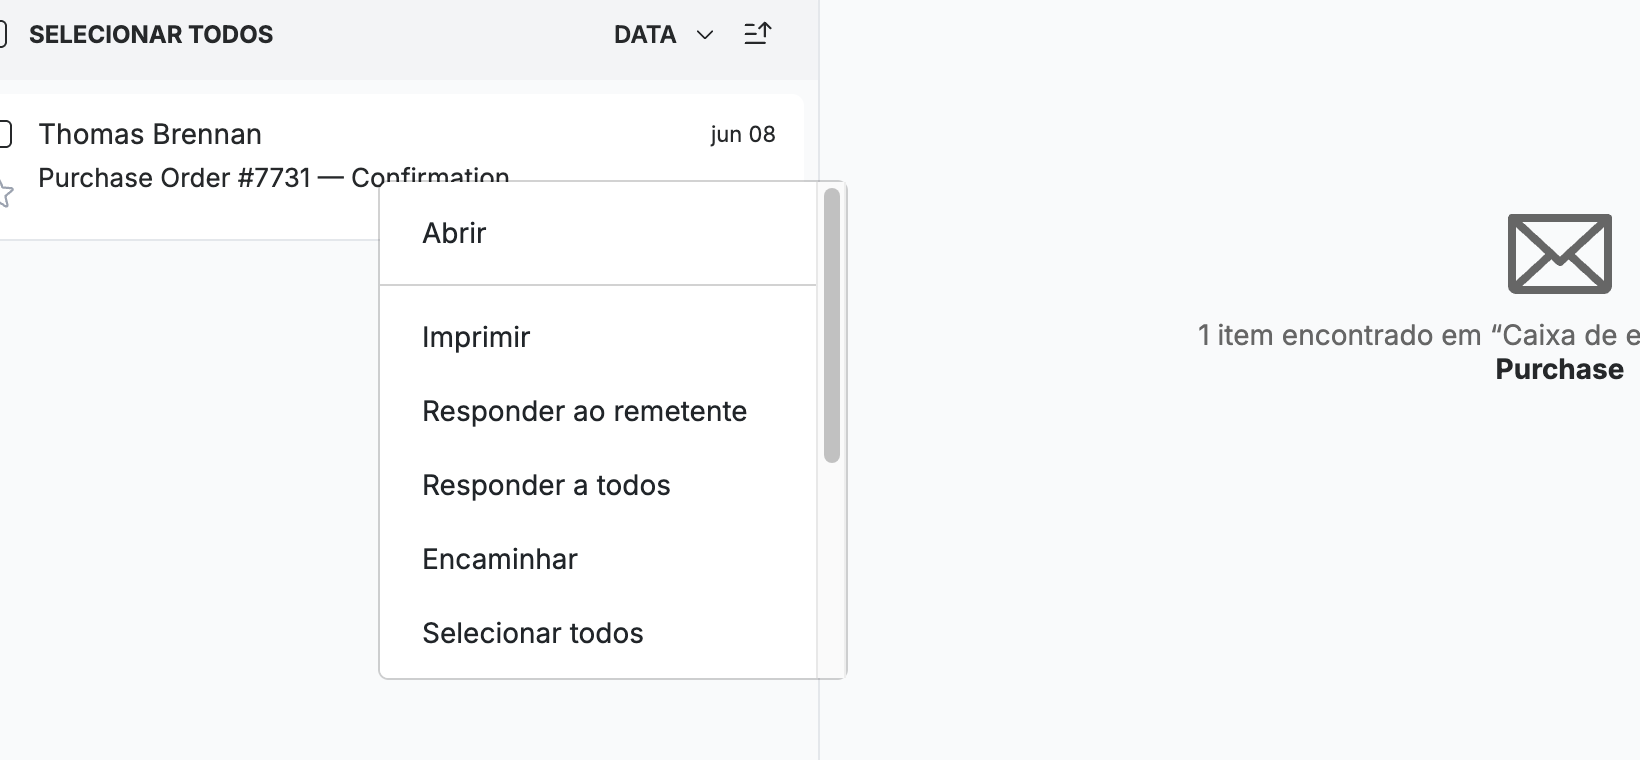The width and height of the screenshot is (1640, 760).
Task: Click the context menu scrollbar thumb
Action: pyautogui.click(x=832, y=325)
